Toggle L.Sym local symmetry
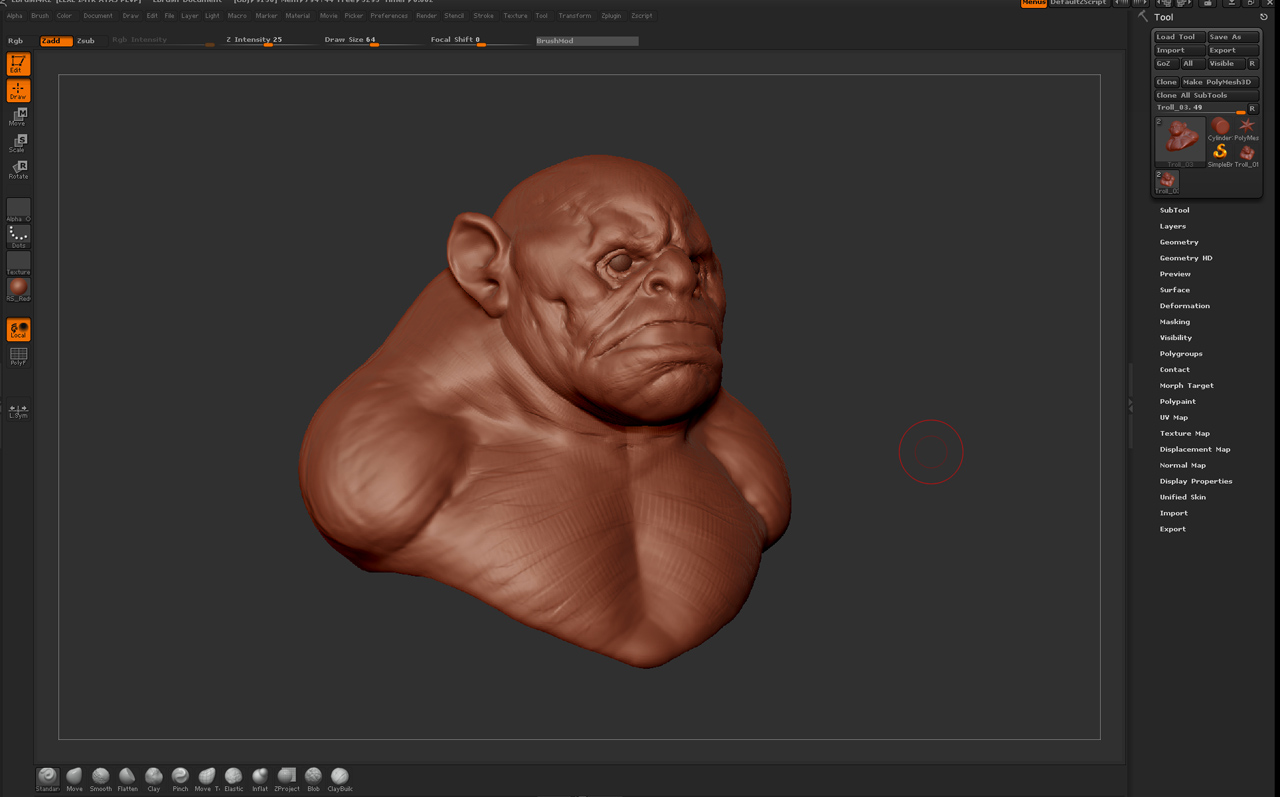The width and height of the screenshot is (1280, 797). (x=18, y=410)
